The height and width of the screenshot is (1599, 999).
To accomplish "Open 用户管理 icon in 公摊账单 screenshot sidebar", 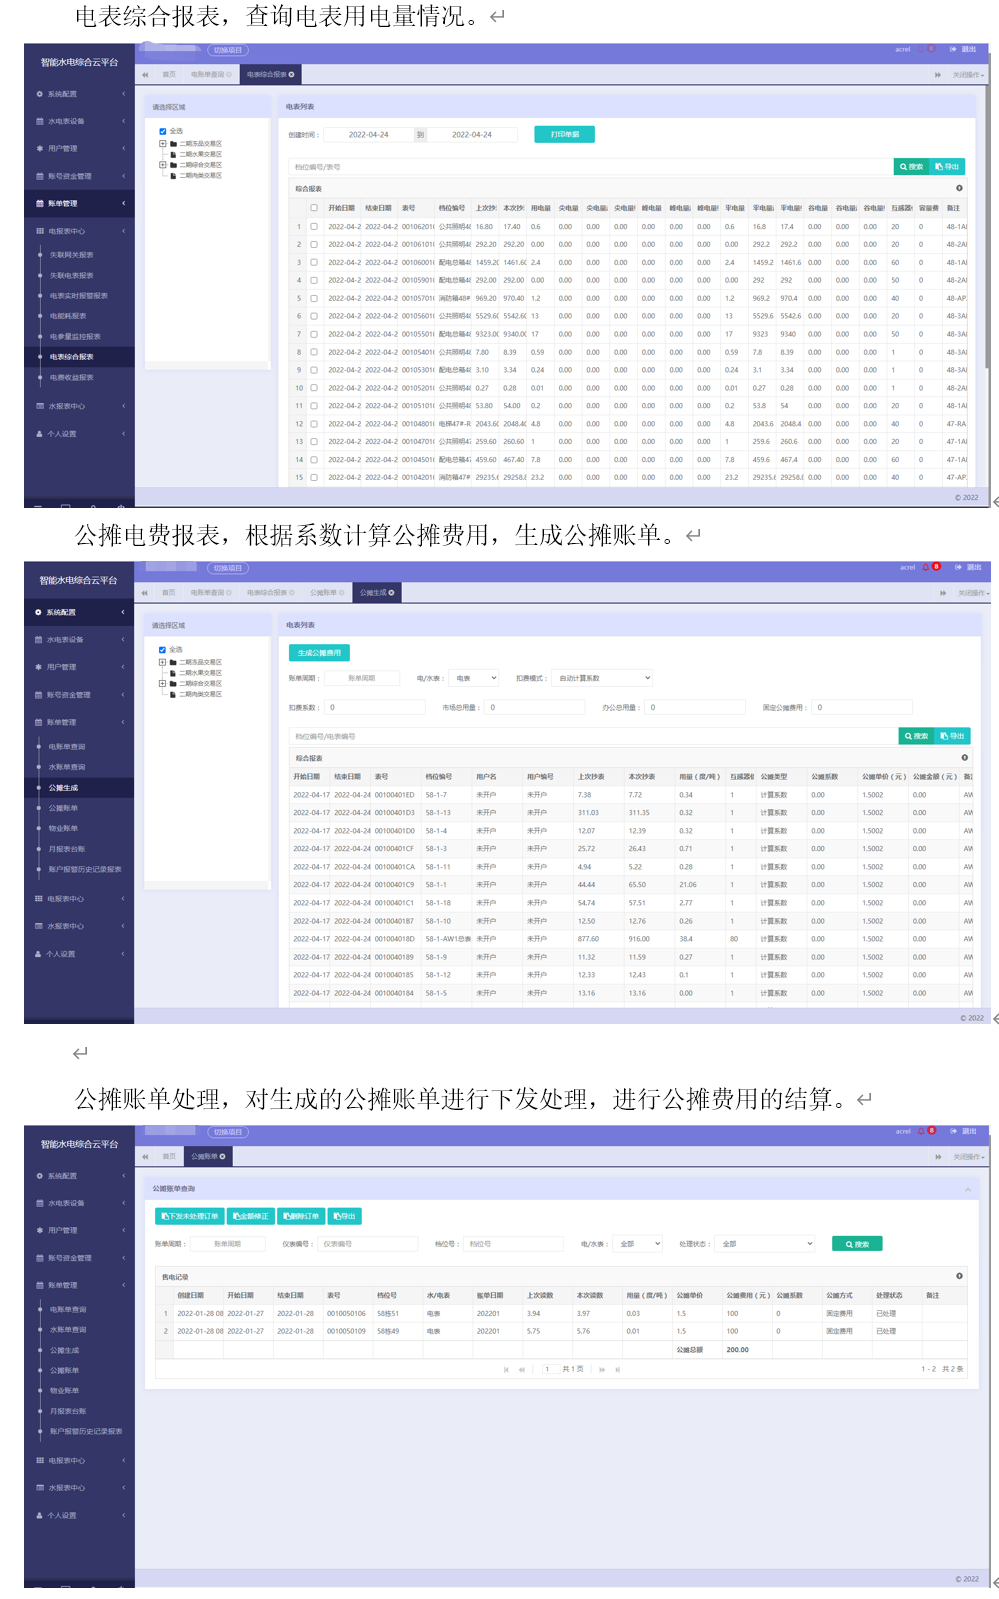I will (x=39, y=1230).
